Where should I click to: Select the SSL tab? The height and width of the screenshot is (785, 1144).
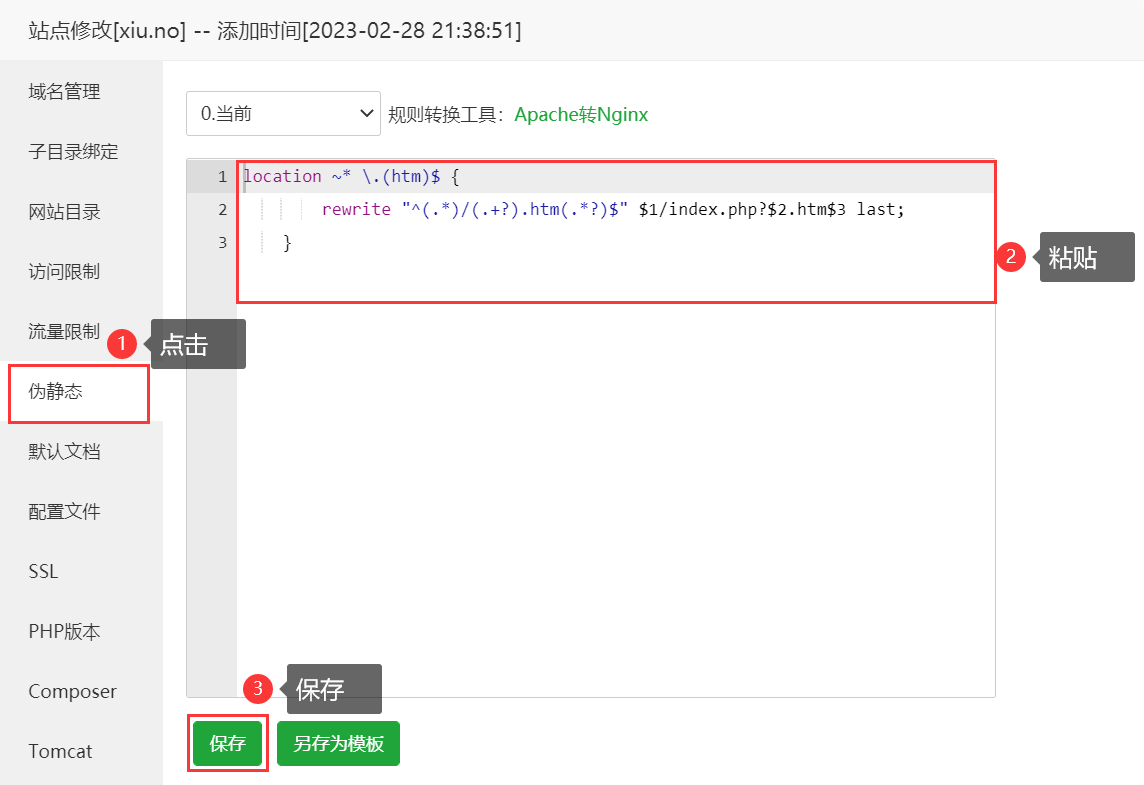[x=44, y=572]
